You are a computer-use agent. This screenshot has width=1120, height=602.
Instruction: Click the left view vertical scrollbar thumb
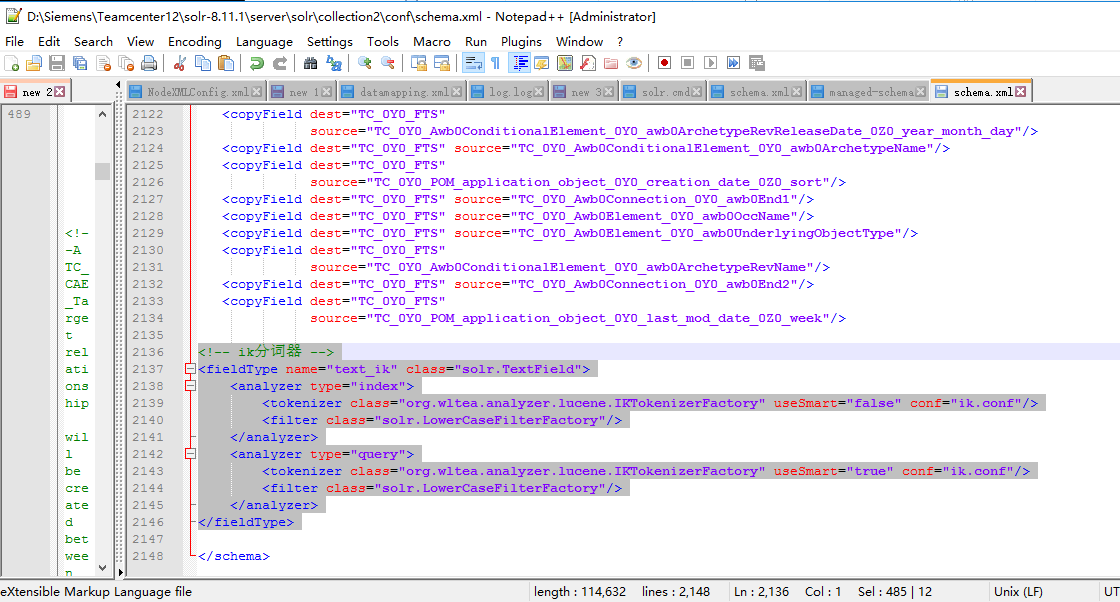(102, 171)
